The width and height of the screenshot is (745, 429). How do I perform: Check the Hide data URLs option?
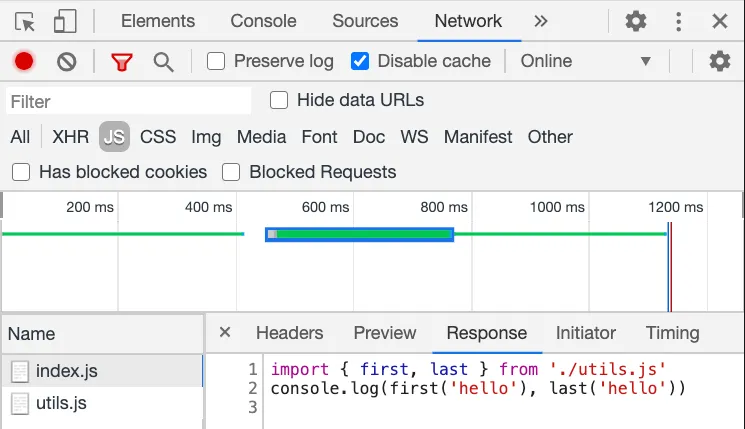click(280, 100)
